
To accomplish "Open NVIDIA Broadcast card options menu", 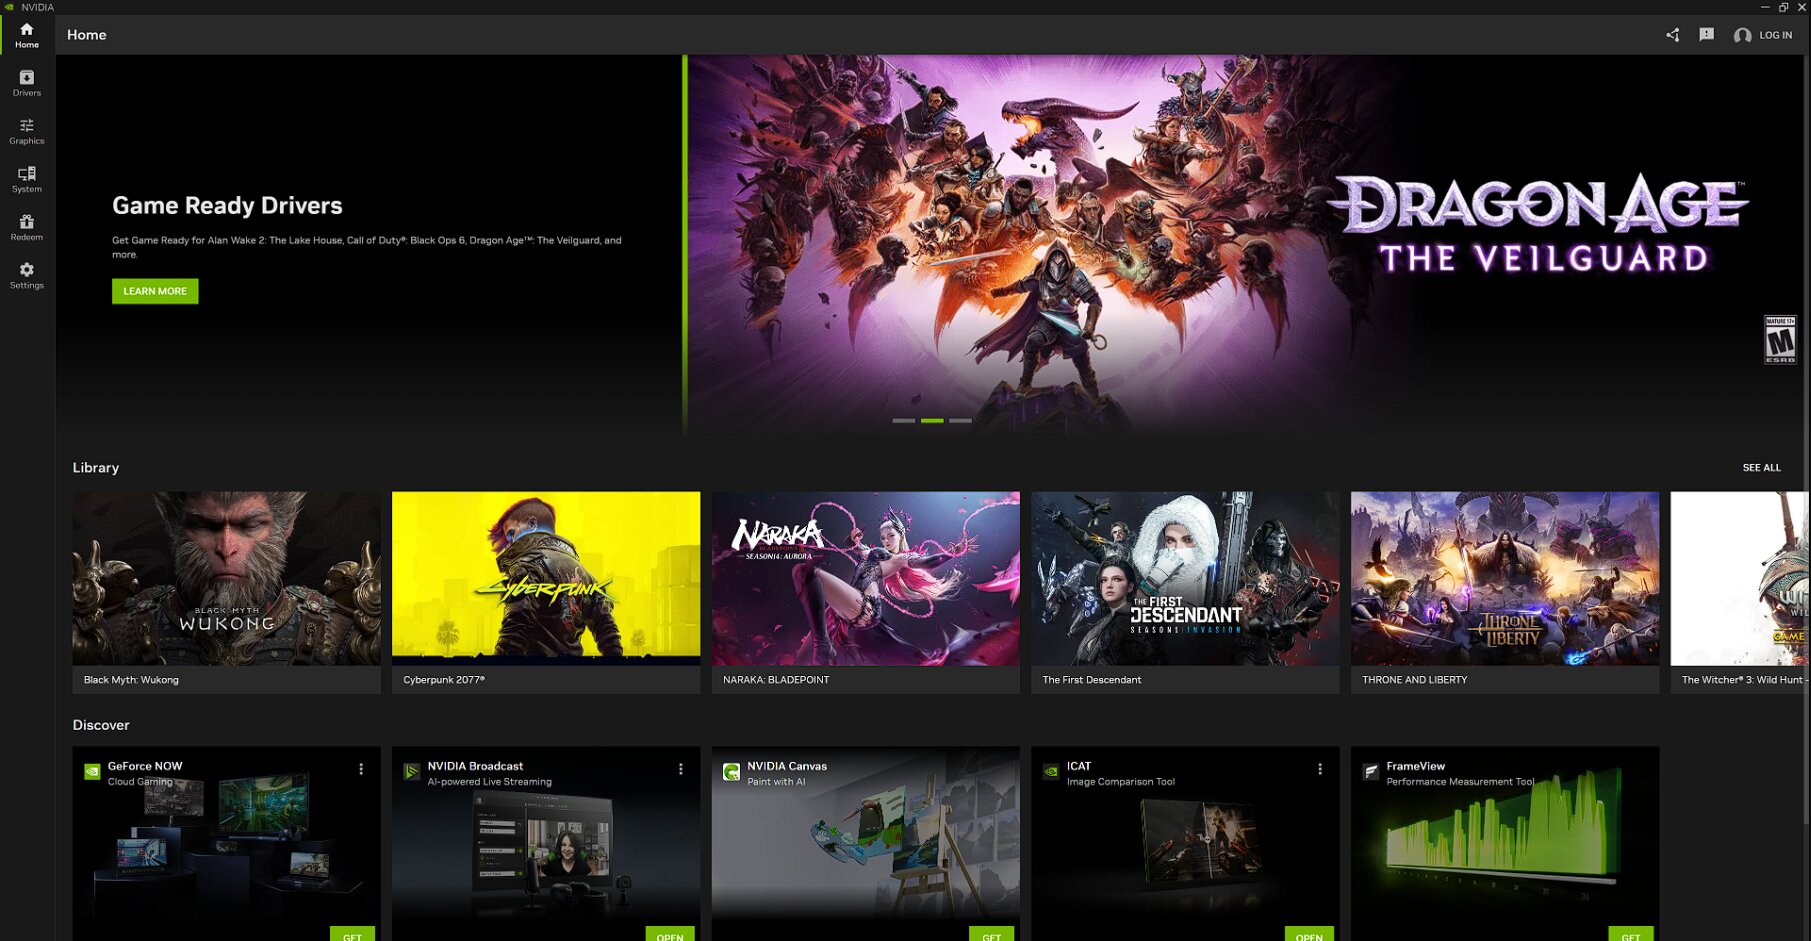I will pos(681,769).
